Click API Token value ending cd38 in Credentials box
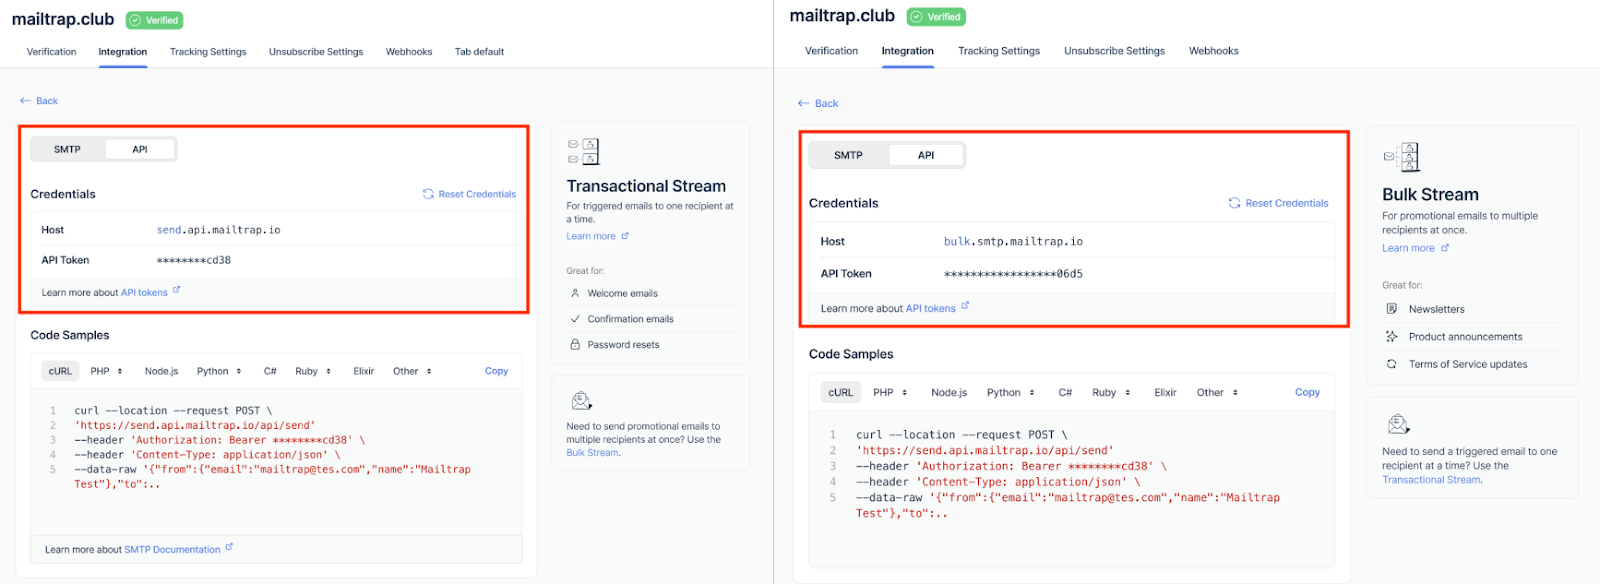Viewport: 1600px width, 584px height. tap(193, 260)
